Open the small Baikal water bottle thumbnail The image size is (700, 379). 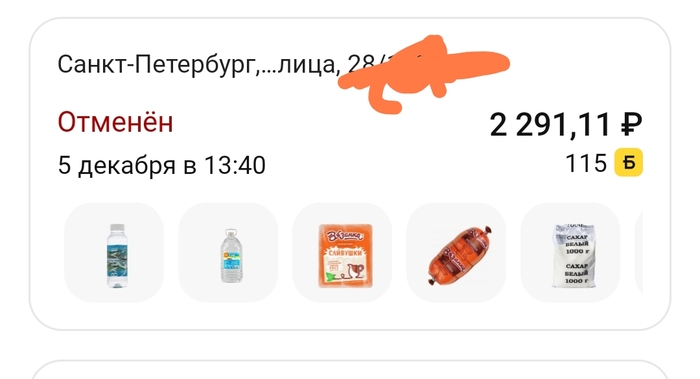[x=114, y=252]
